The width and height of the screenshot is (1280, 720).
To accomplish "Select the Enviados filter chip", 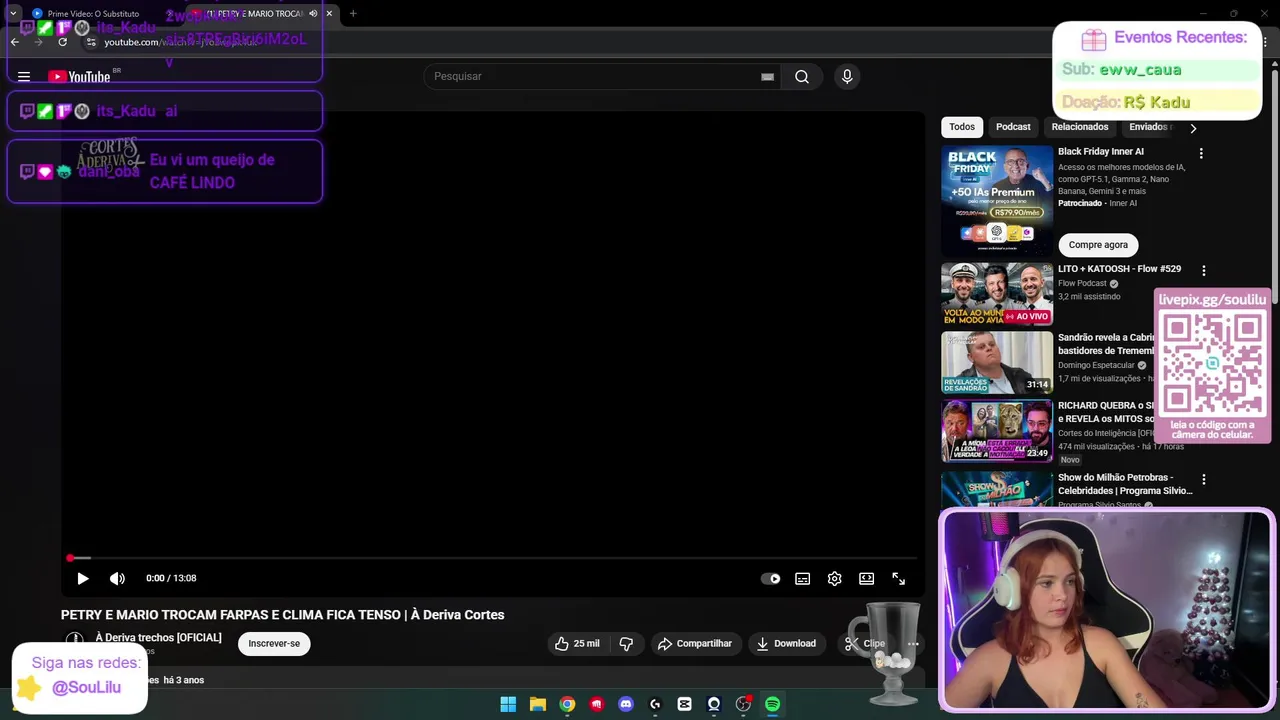I will tap(1148, 127).
